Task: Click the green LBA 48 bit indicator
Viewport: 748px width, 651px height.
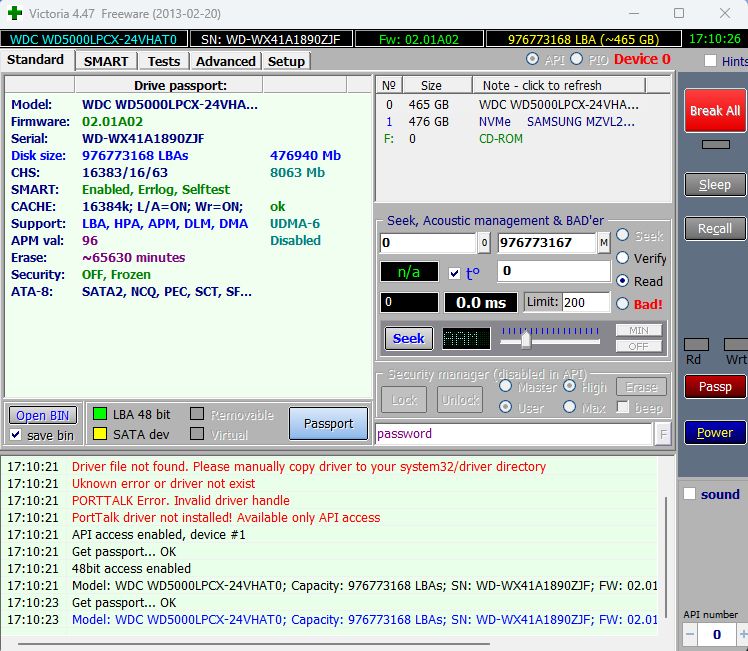Action: tap(100, 414)
